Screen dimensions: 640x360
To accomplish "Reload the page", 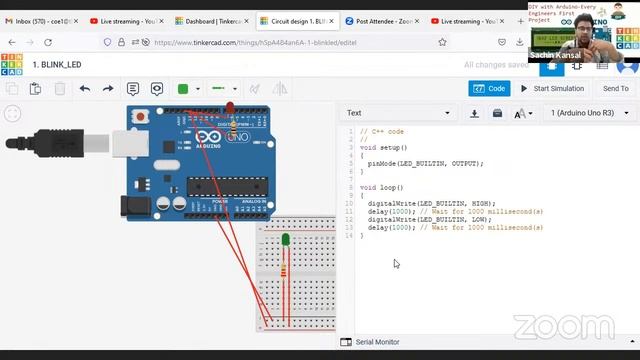I will (48, 42).
